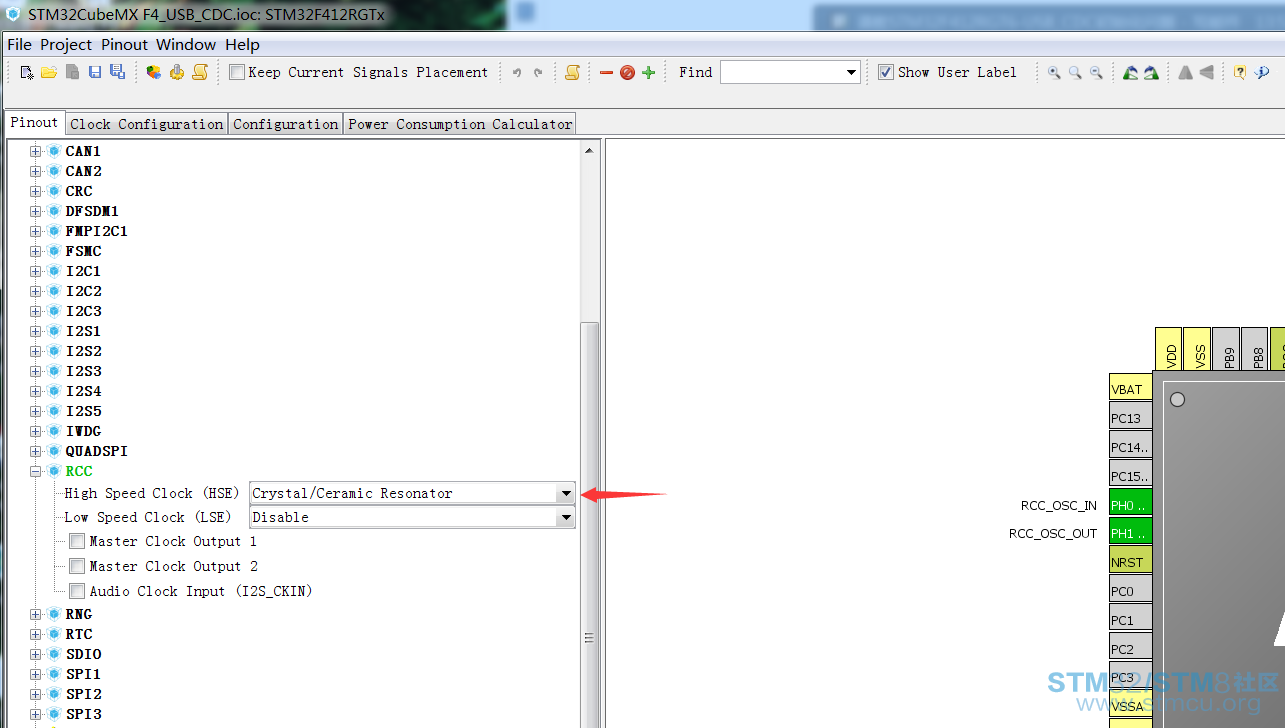Image resolution: width=1285 pixels, height=728 pixels.
Task: Uncheck the Show User Label checkbox
Action: (885, 72)
